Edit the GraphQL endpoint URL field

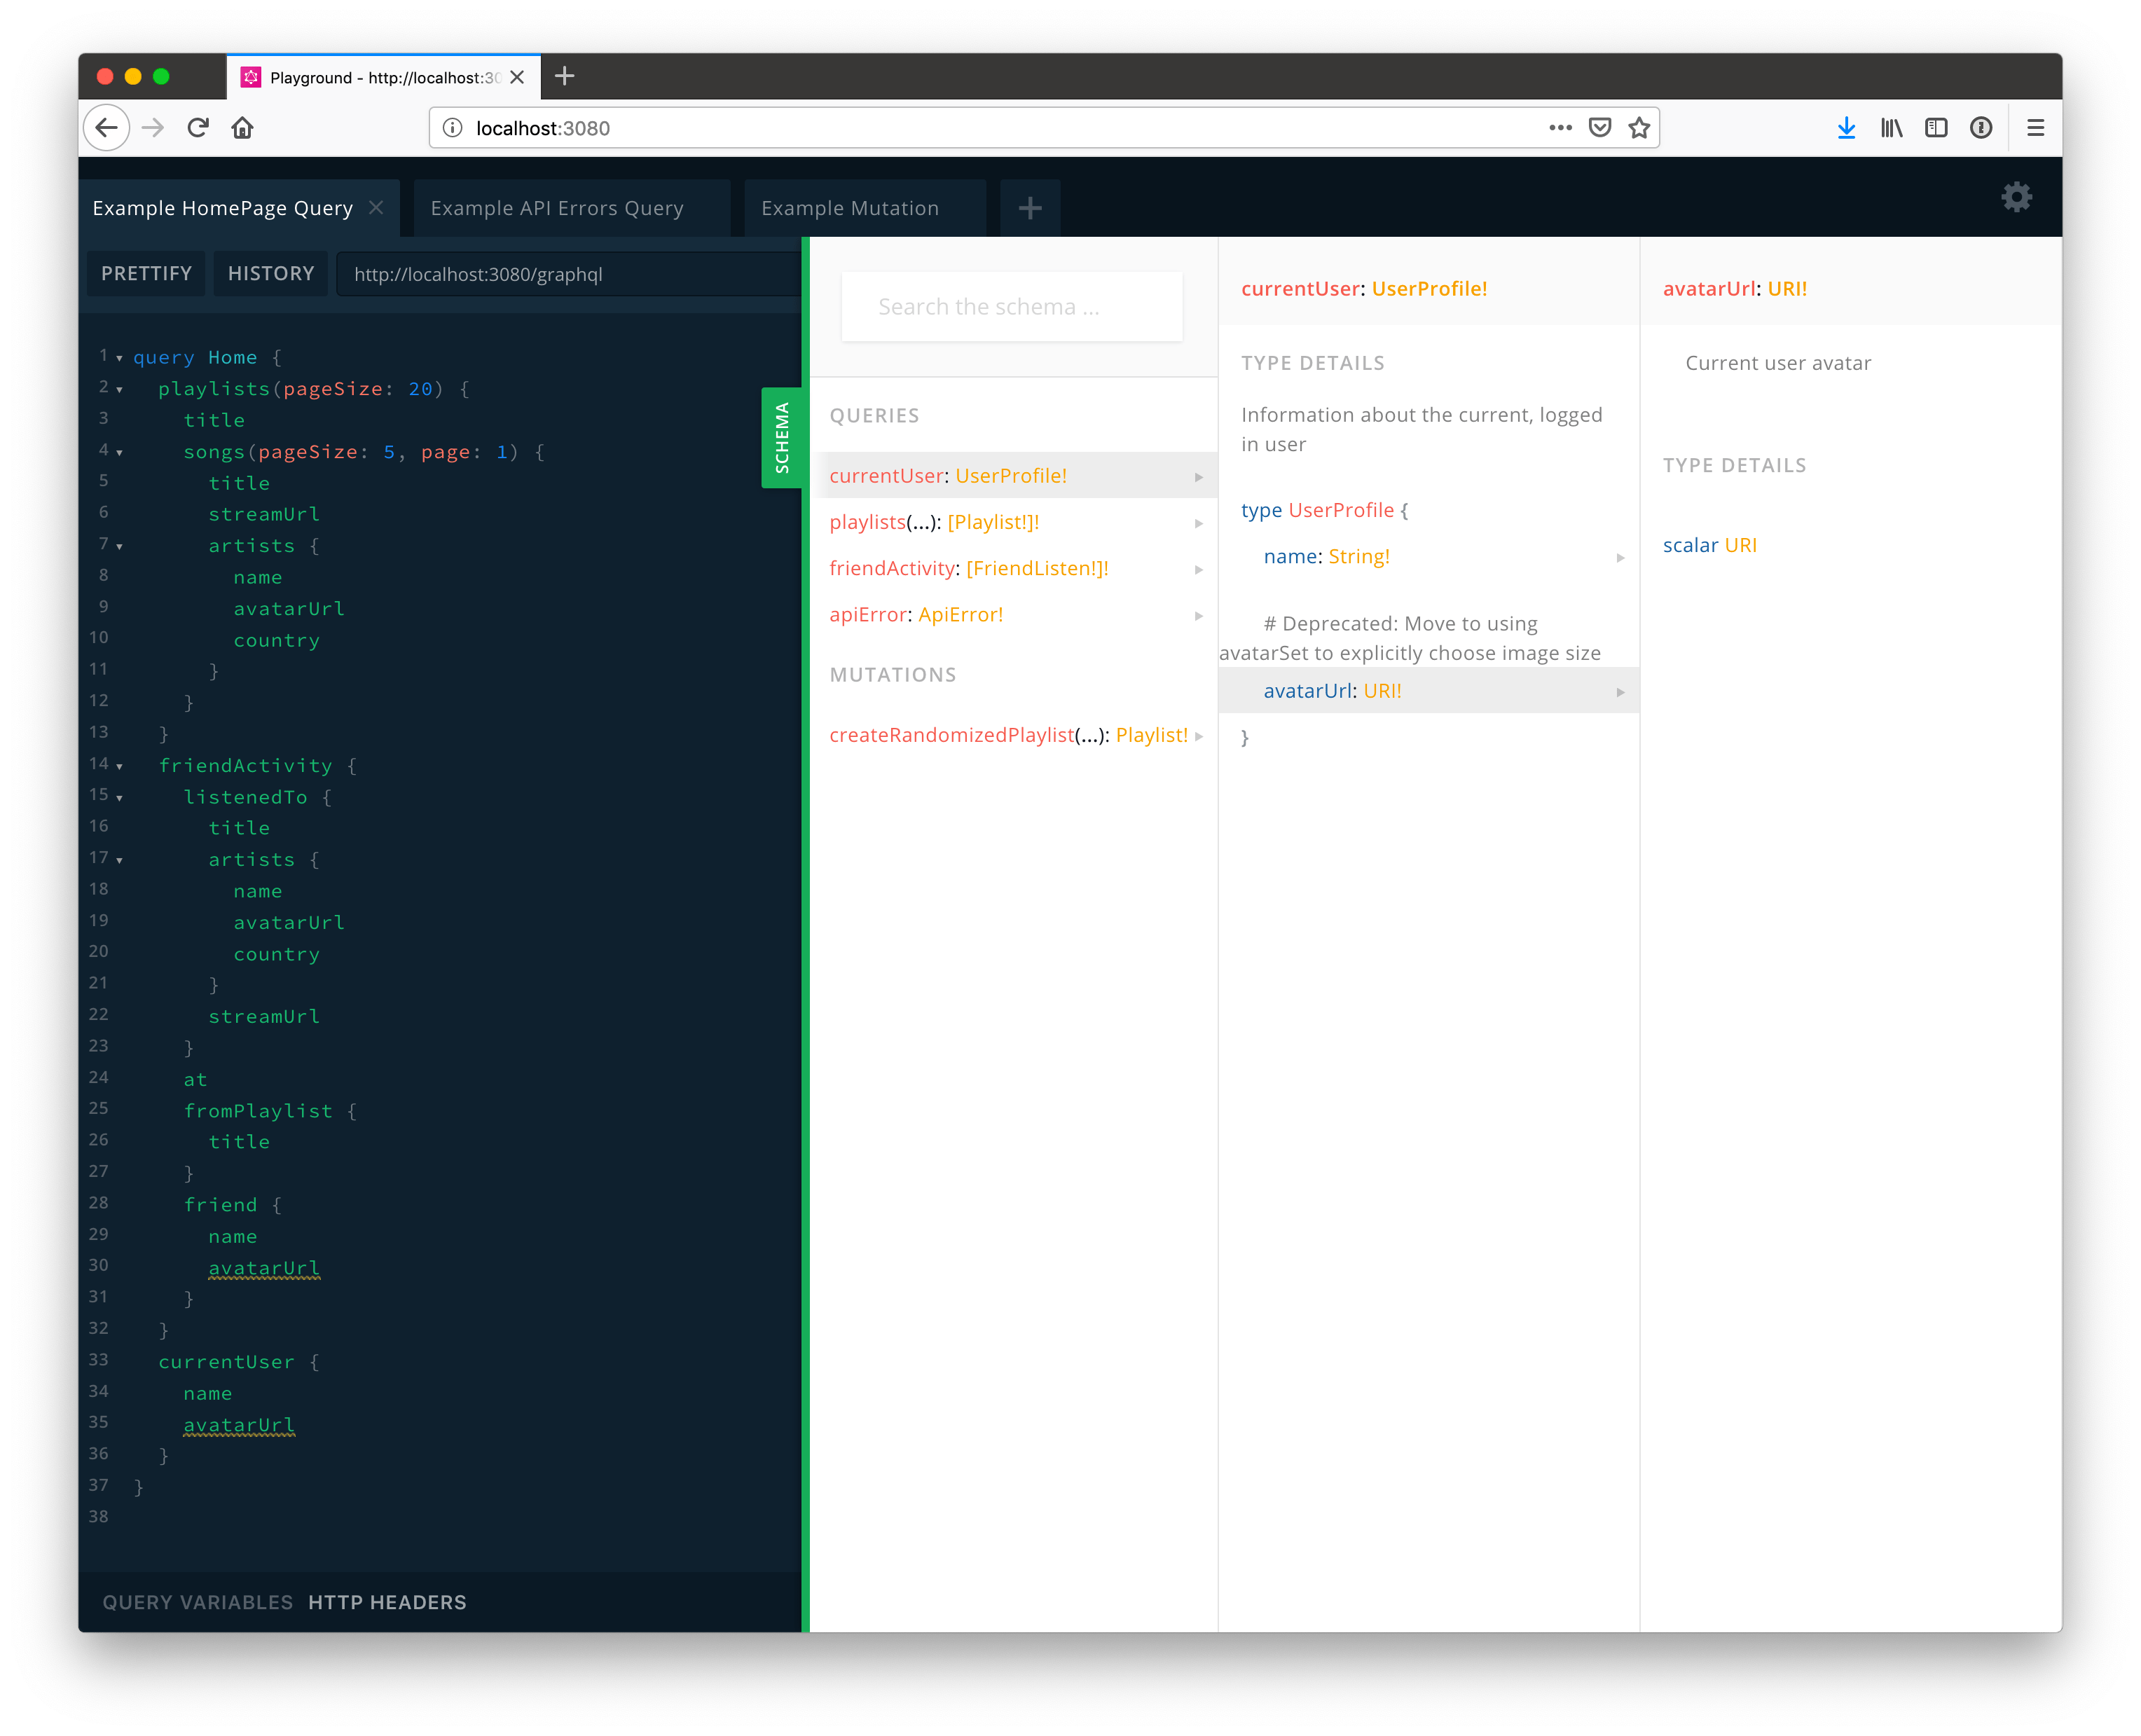point(568,274)
